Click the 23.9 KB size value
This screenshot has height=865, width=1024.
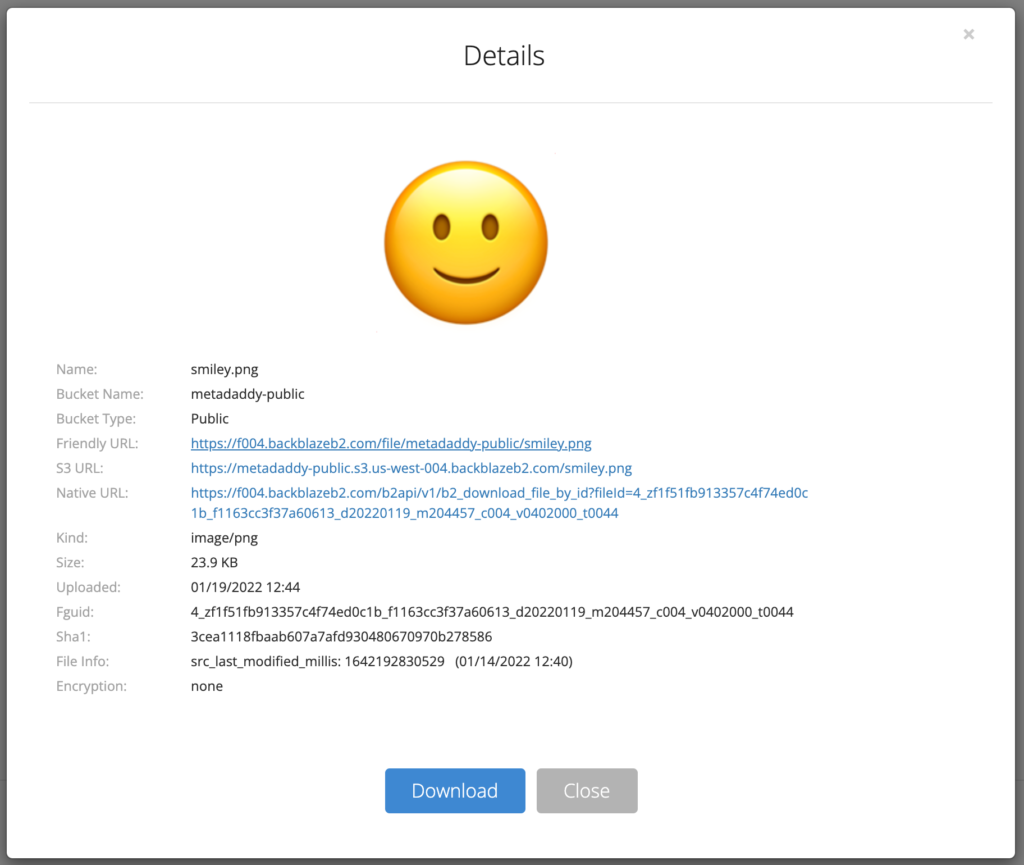[x=214, y=562]
